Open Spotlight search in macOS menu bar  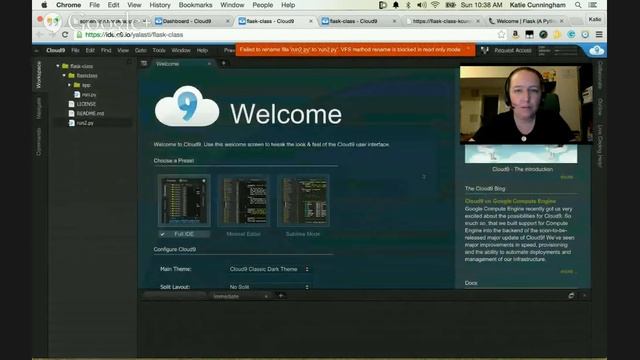[578, 5]
